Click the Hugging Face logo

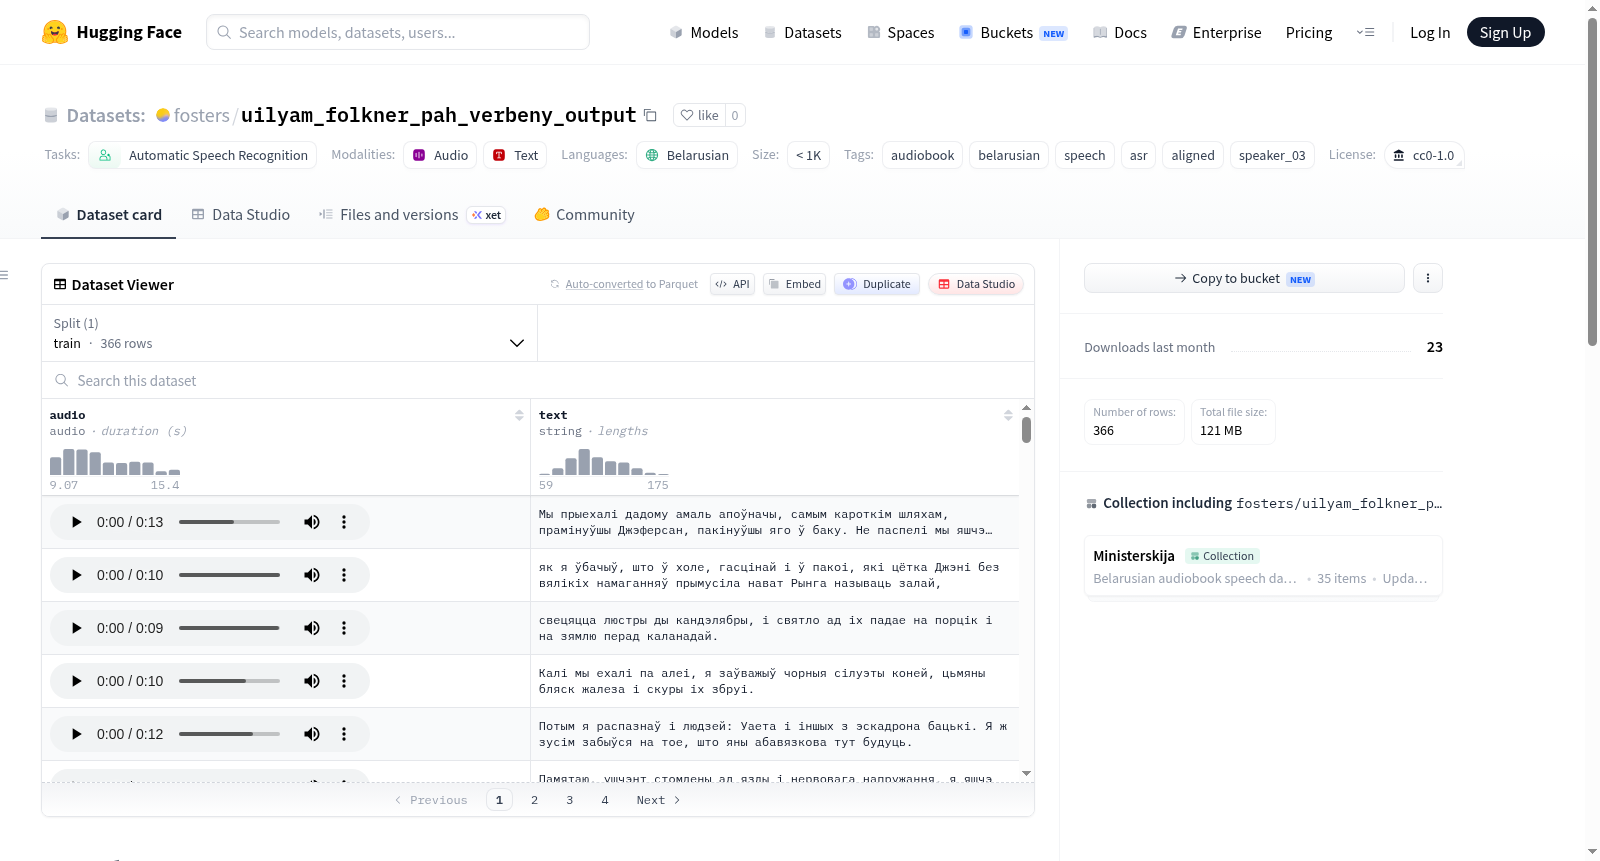pos(112,32)
